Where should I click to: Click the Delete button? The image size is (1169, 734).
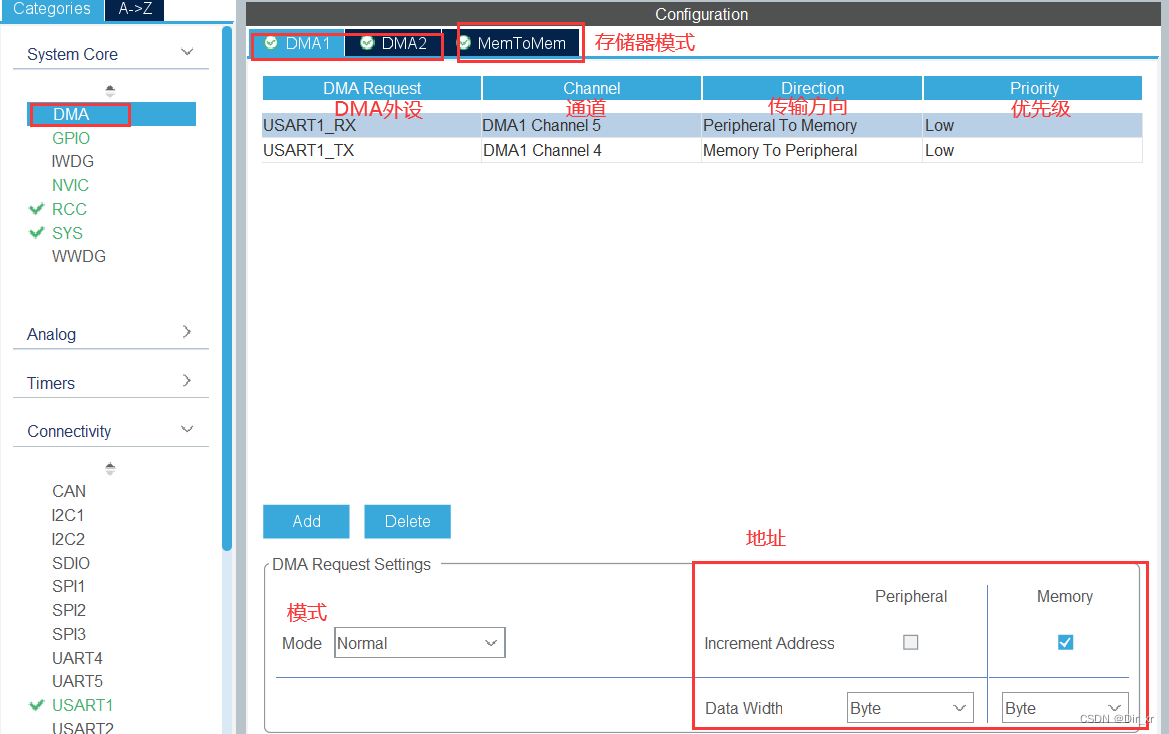click(x=407, y=521)
